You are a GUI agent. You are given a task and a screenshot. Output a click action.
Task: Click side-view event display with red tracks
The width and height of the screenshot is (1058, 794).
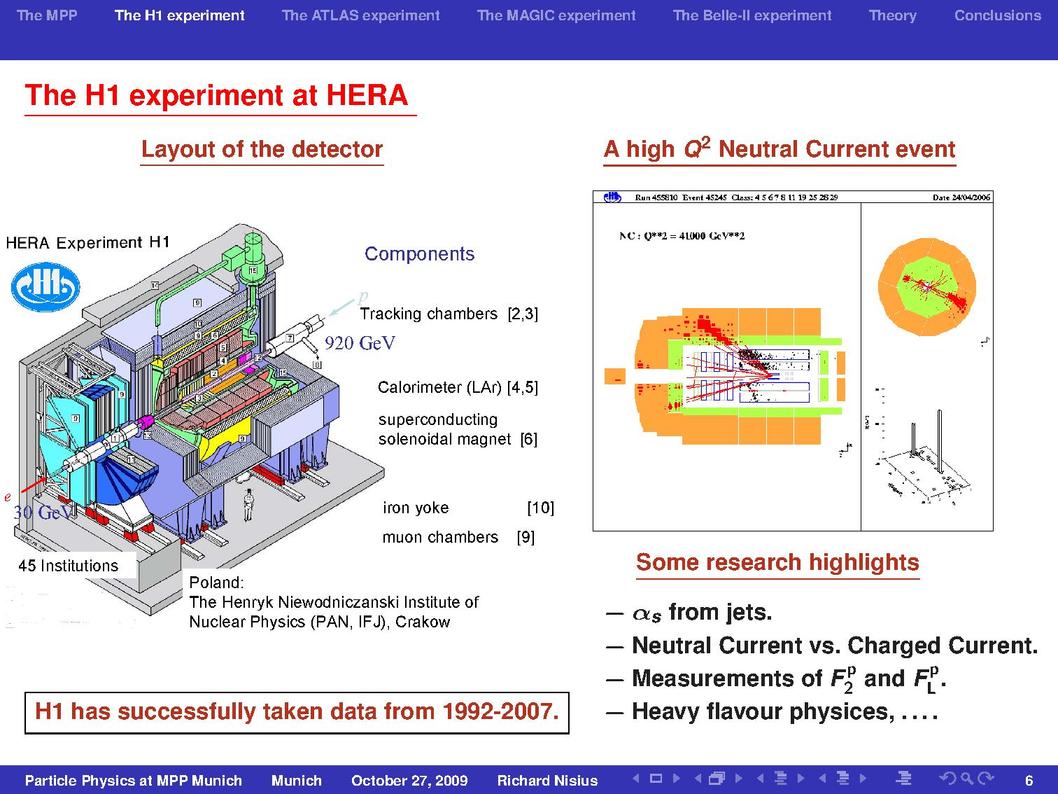tap(725, 376)
